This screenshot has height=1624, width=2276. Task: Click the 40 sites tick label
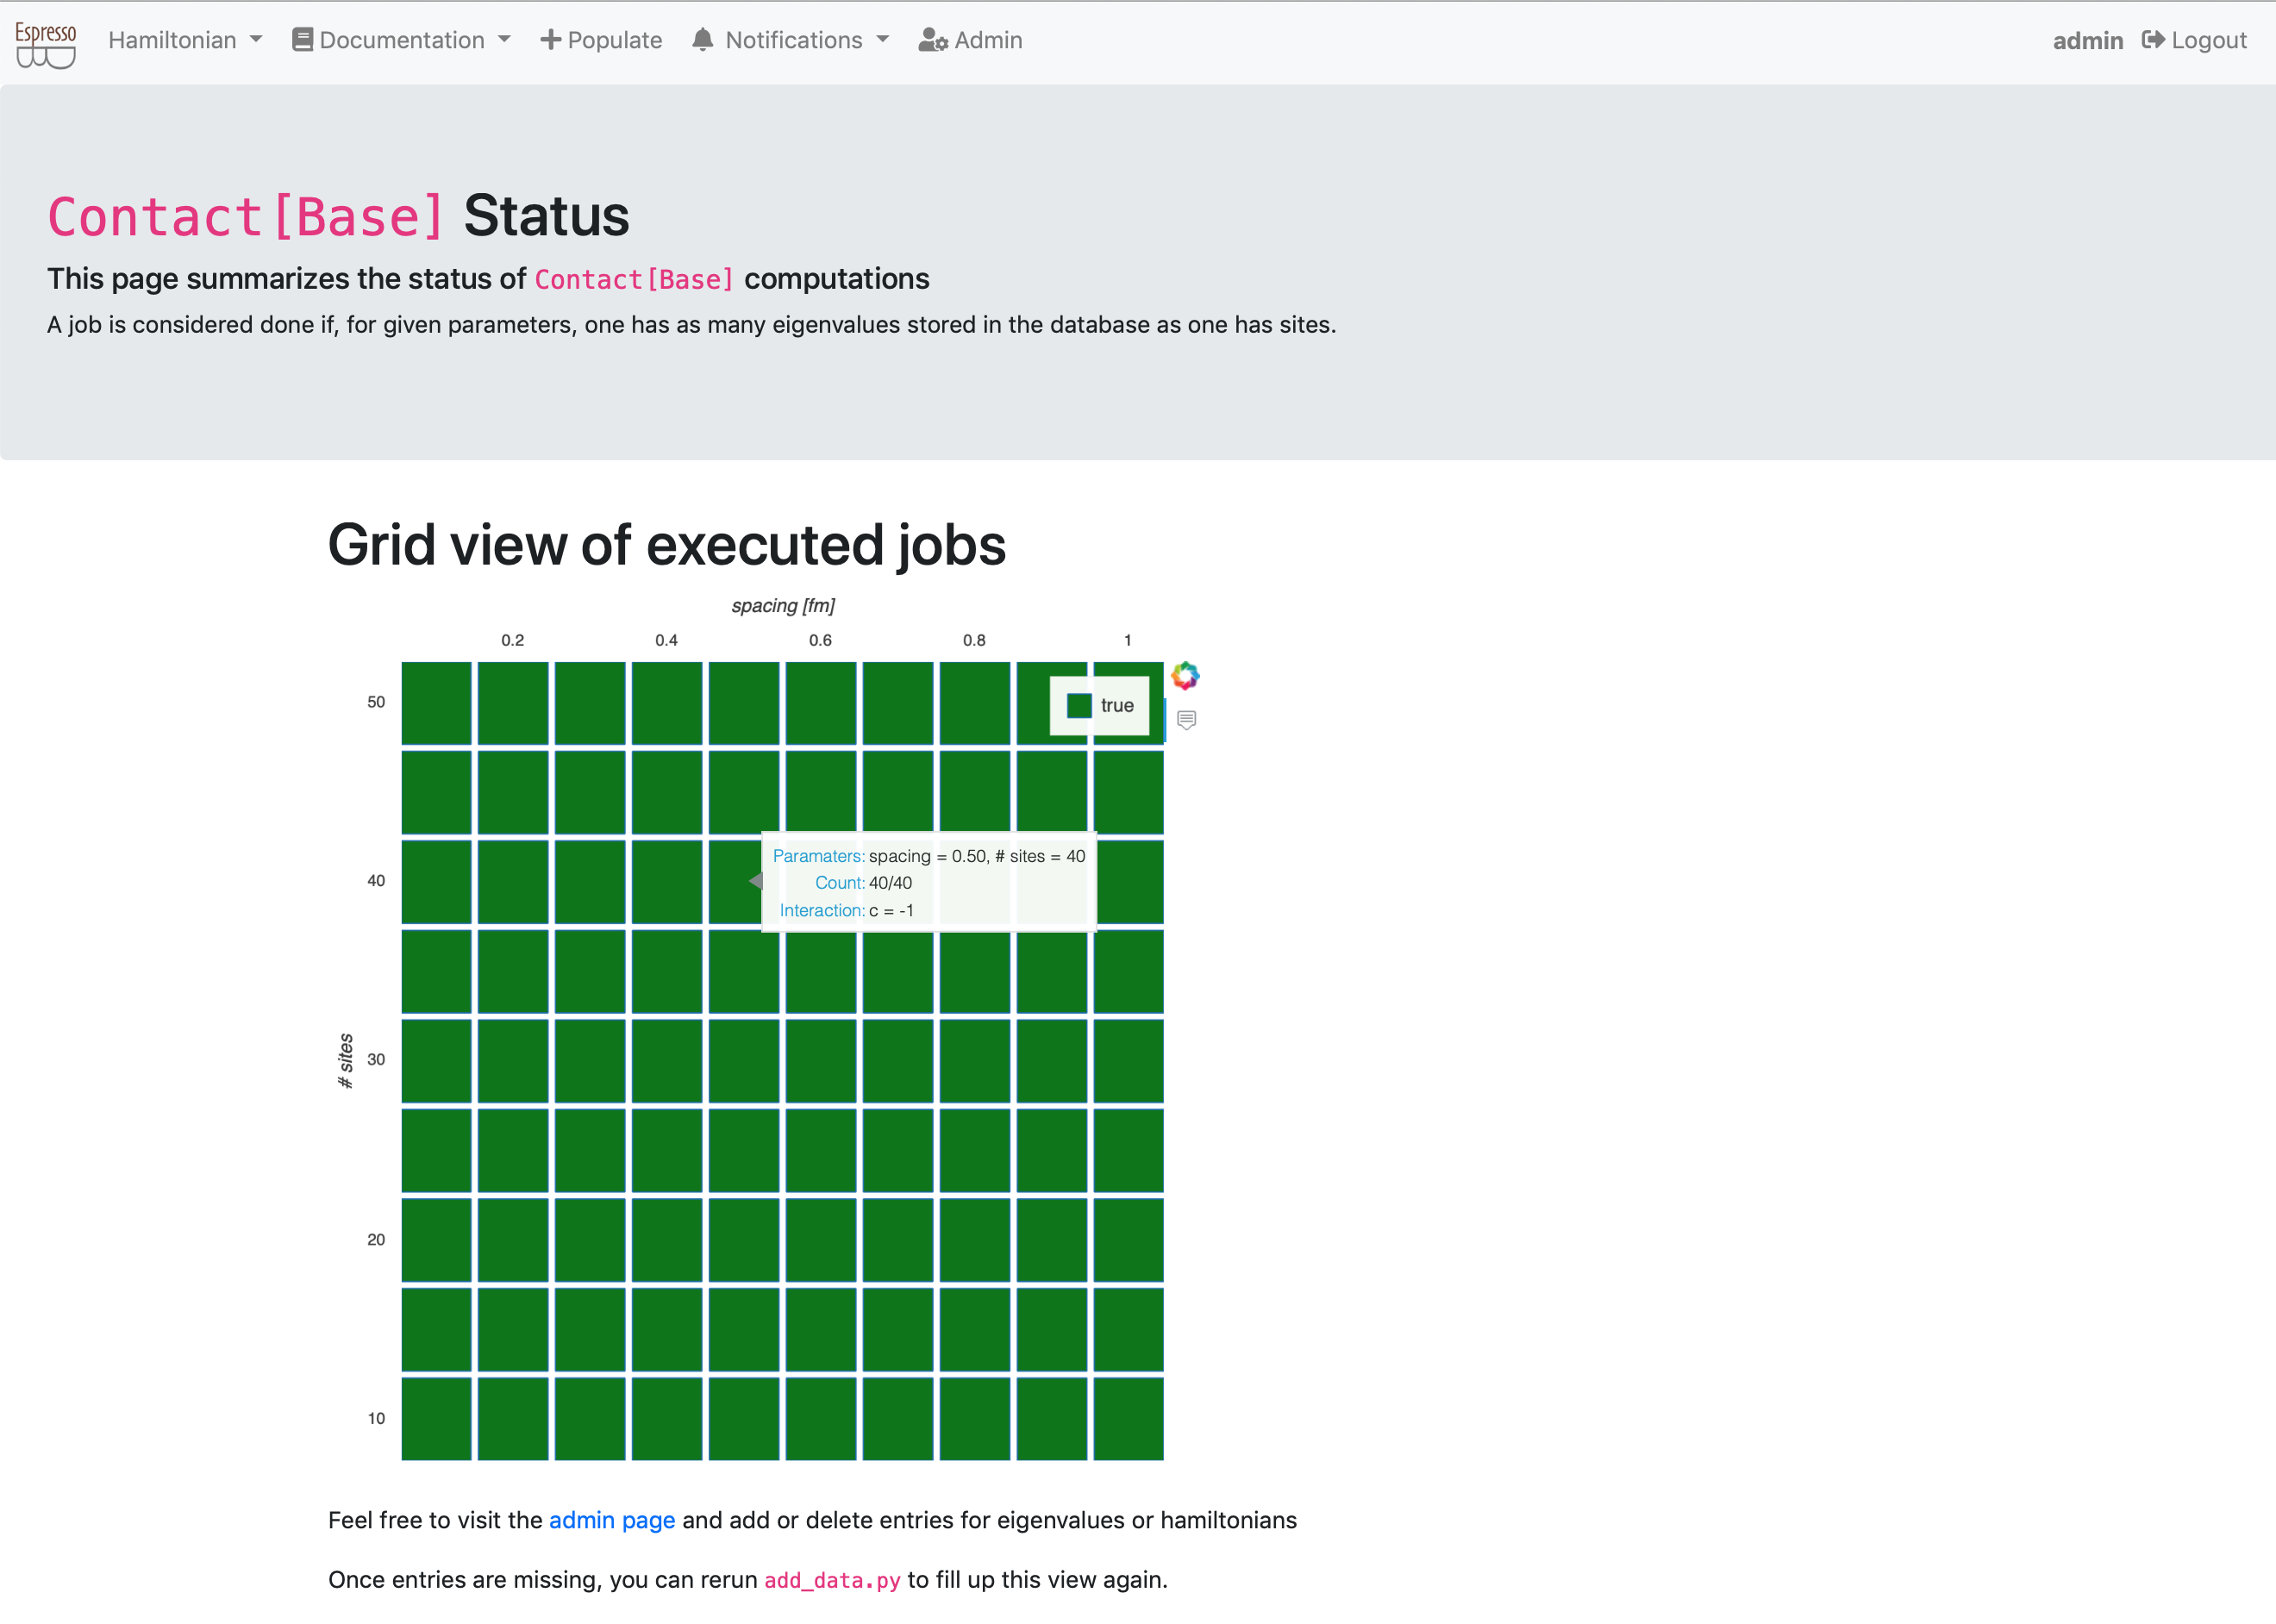[x=376, y=881]
